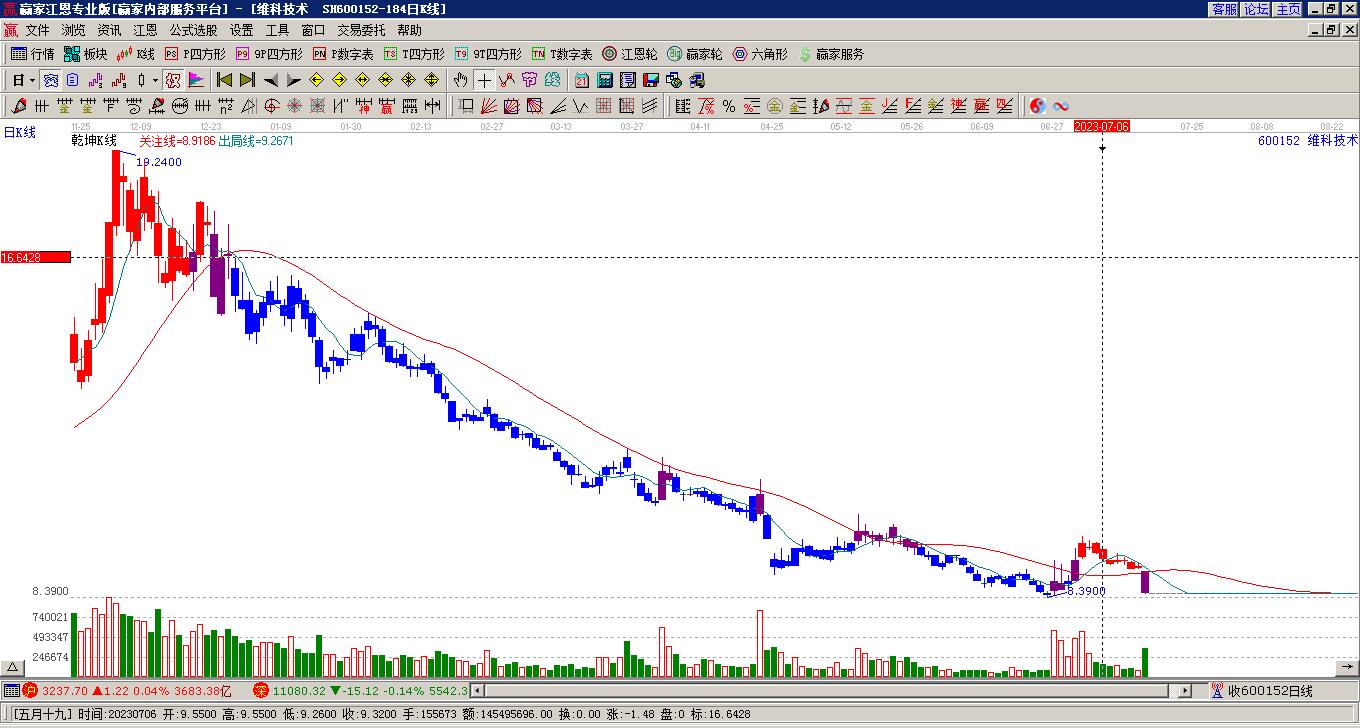Expand the candlestick chart type dropdown arrow
Image resolution: width=1360 pixels, height=728 pixels.
pos(155,80)
